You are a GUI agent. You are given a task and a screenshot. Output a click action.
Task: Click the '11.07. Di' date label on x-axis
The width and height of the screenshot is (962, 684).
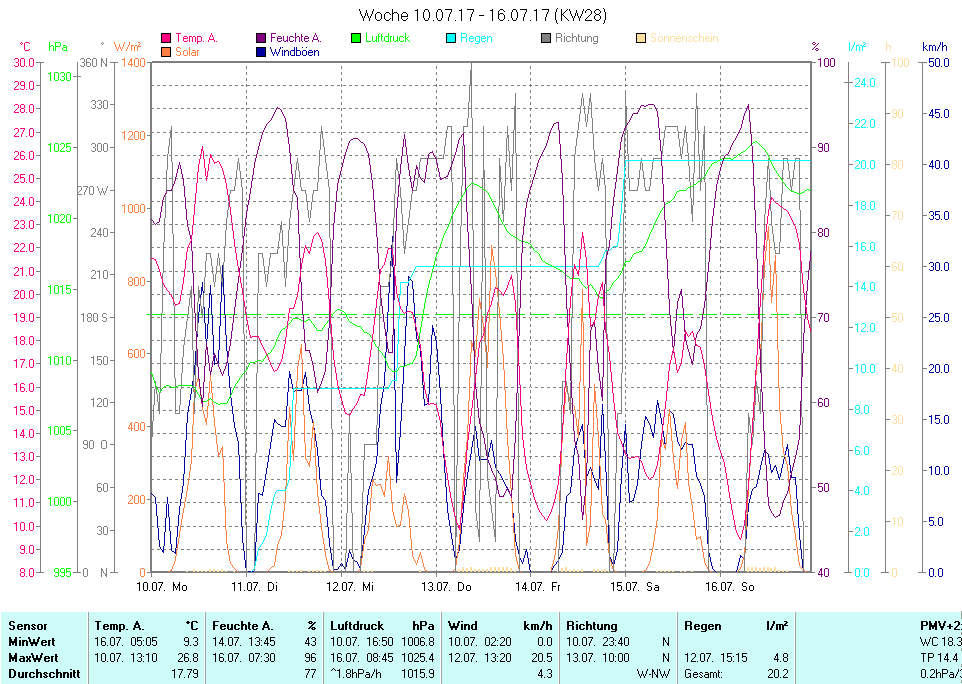(x=255, y=587)
